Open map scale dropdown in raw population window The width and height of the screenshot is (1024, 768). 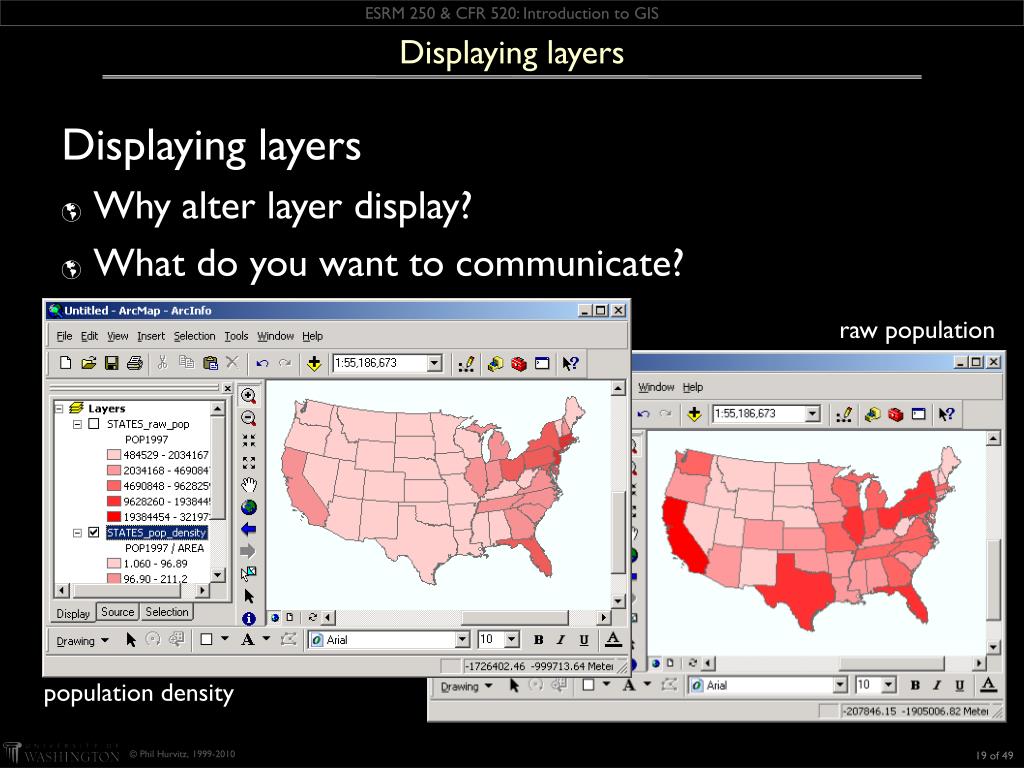click(812, 414)
